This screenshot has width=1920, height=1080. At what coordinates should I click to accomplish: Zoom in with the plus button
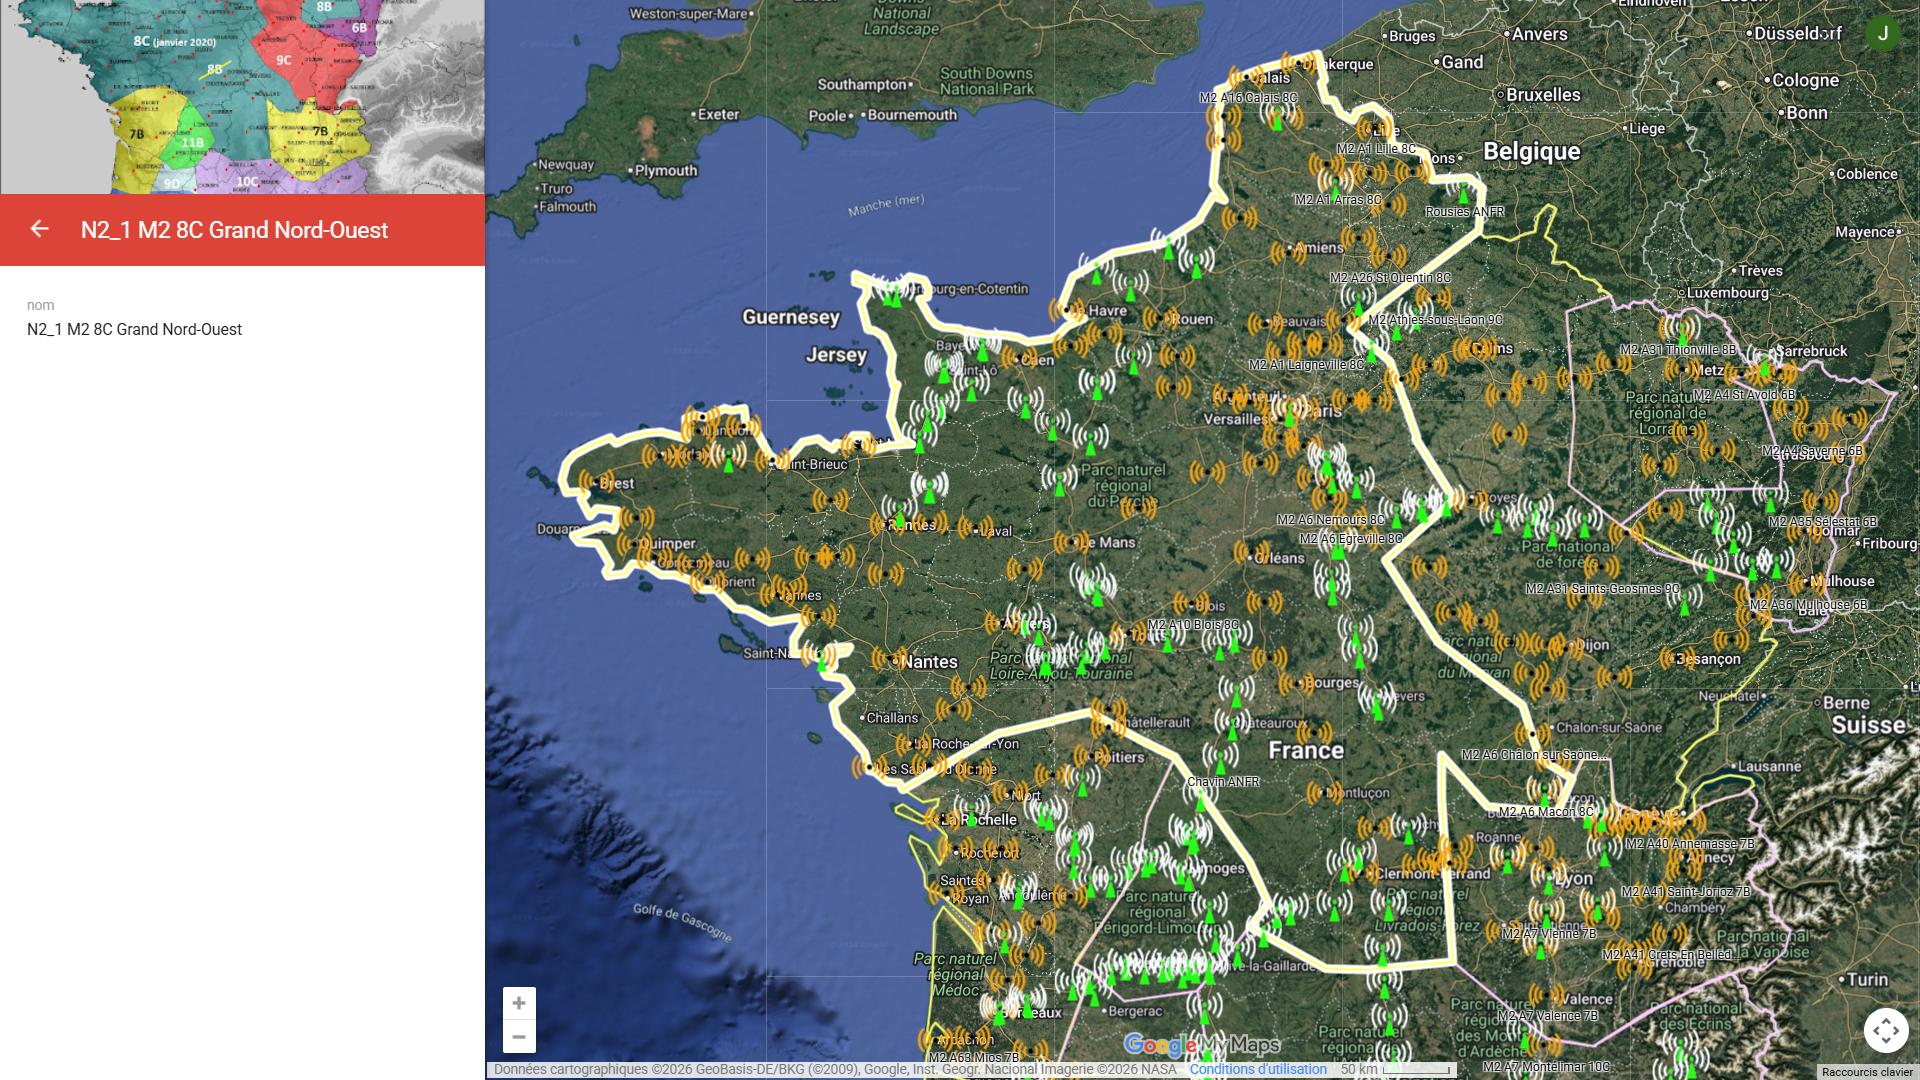click(519, 1003)
